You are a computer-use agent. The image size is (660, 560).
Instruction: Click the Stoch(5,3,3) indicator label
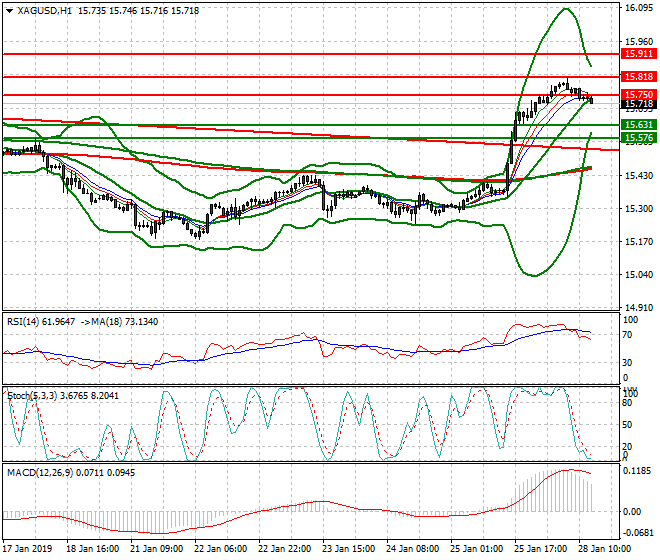[32, 395]
